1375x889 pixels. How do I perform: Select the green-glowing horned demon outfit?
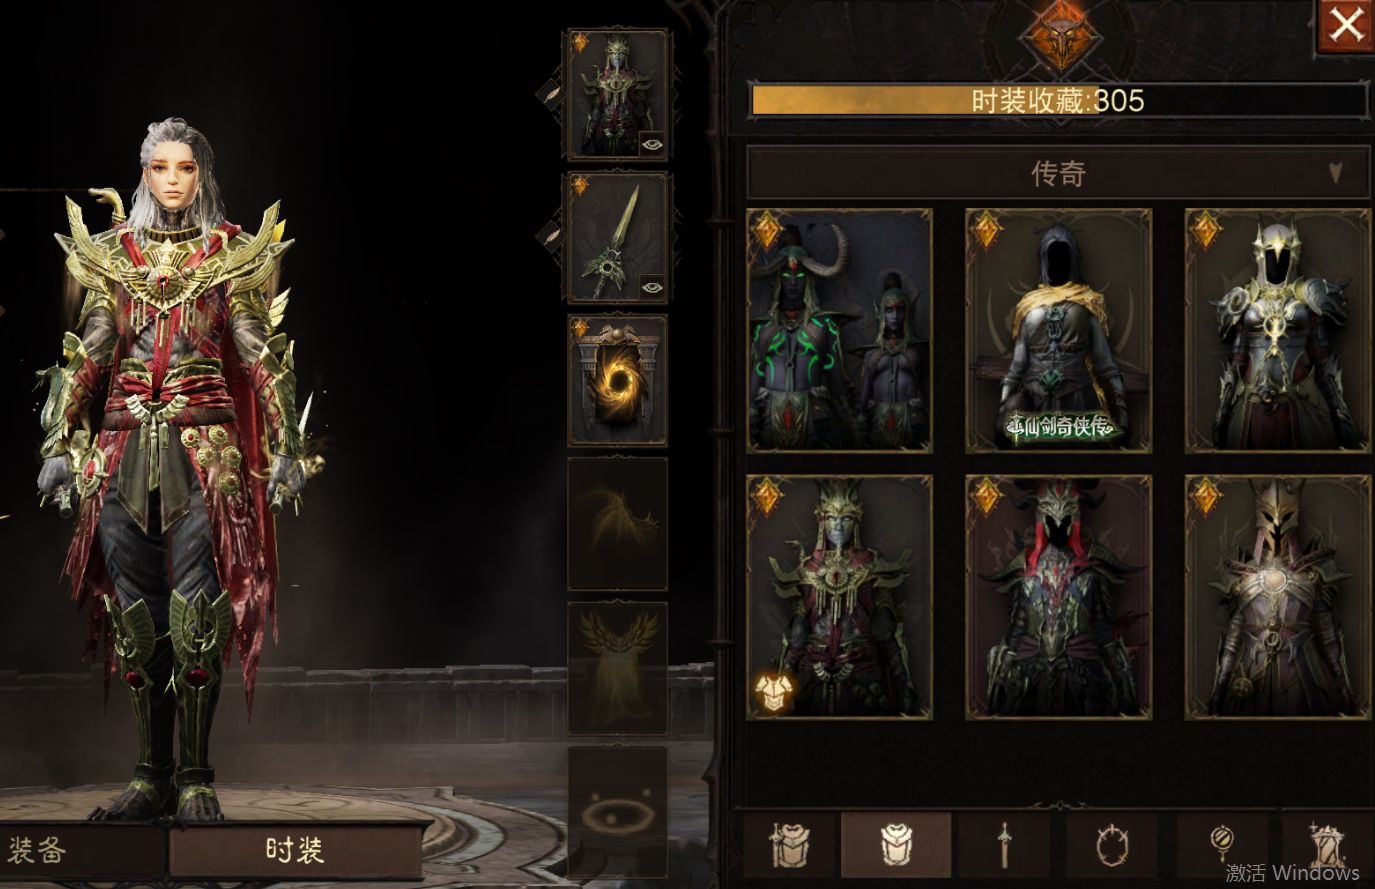pos(839,331)
